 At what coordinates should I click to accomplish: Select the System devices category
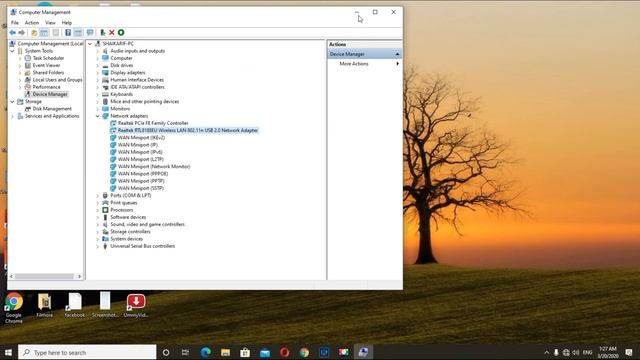[x=127, y=239]
